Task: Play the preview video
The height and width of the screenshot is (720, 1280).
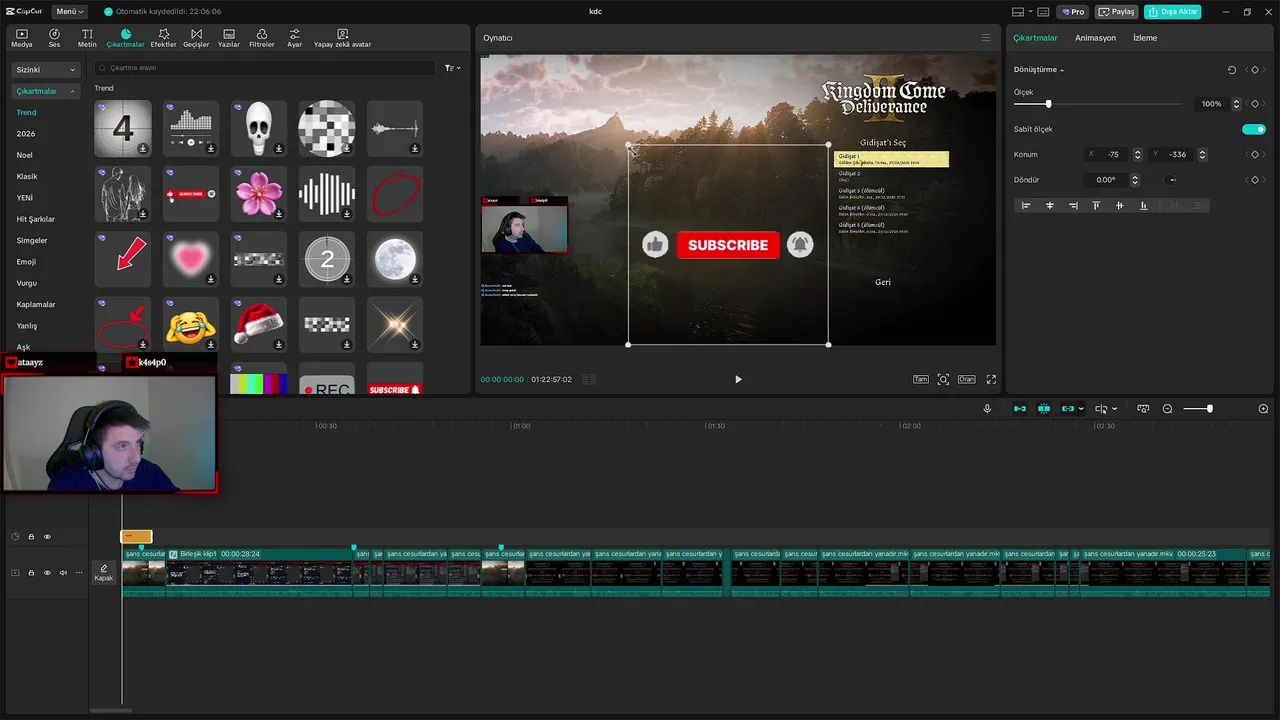Action: point(738,380)
